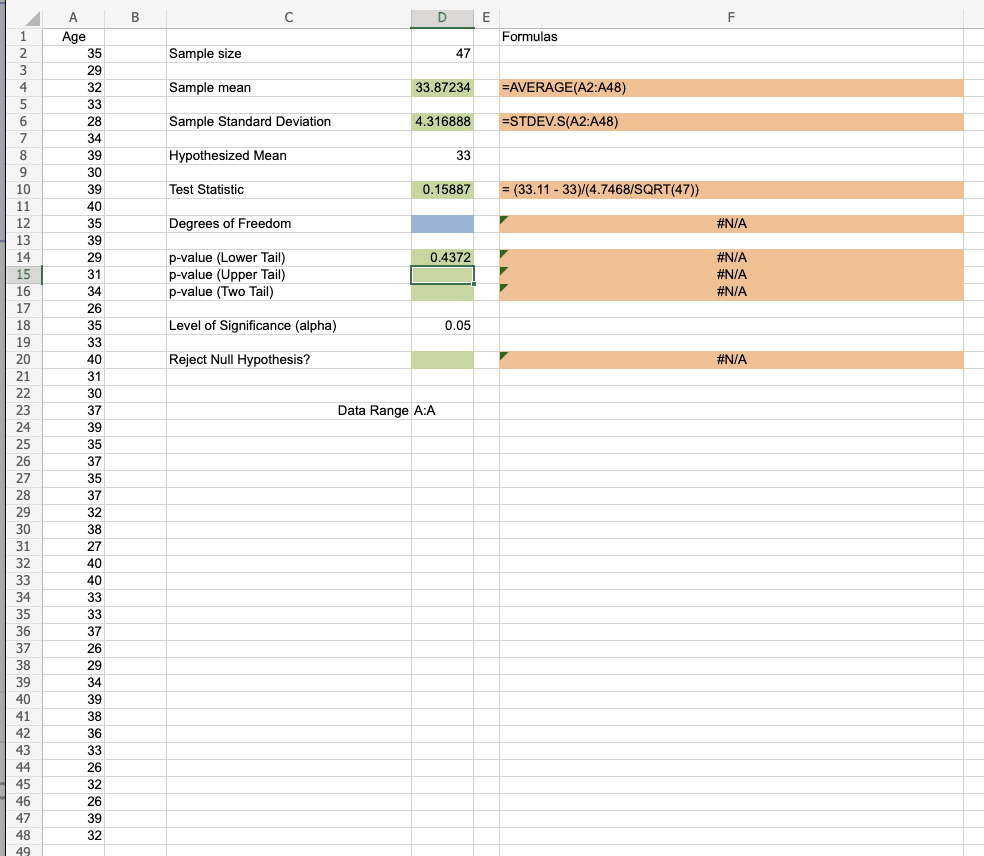Select Age value 28 in row 6
This screenshot has height=856, width=984.
73,121
